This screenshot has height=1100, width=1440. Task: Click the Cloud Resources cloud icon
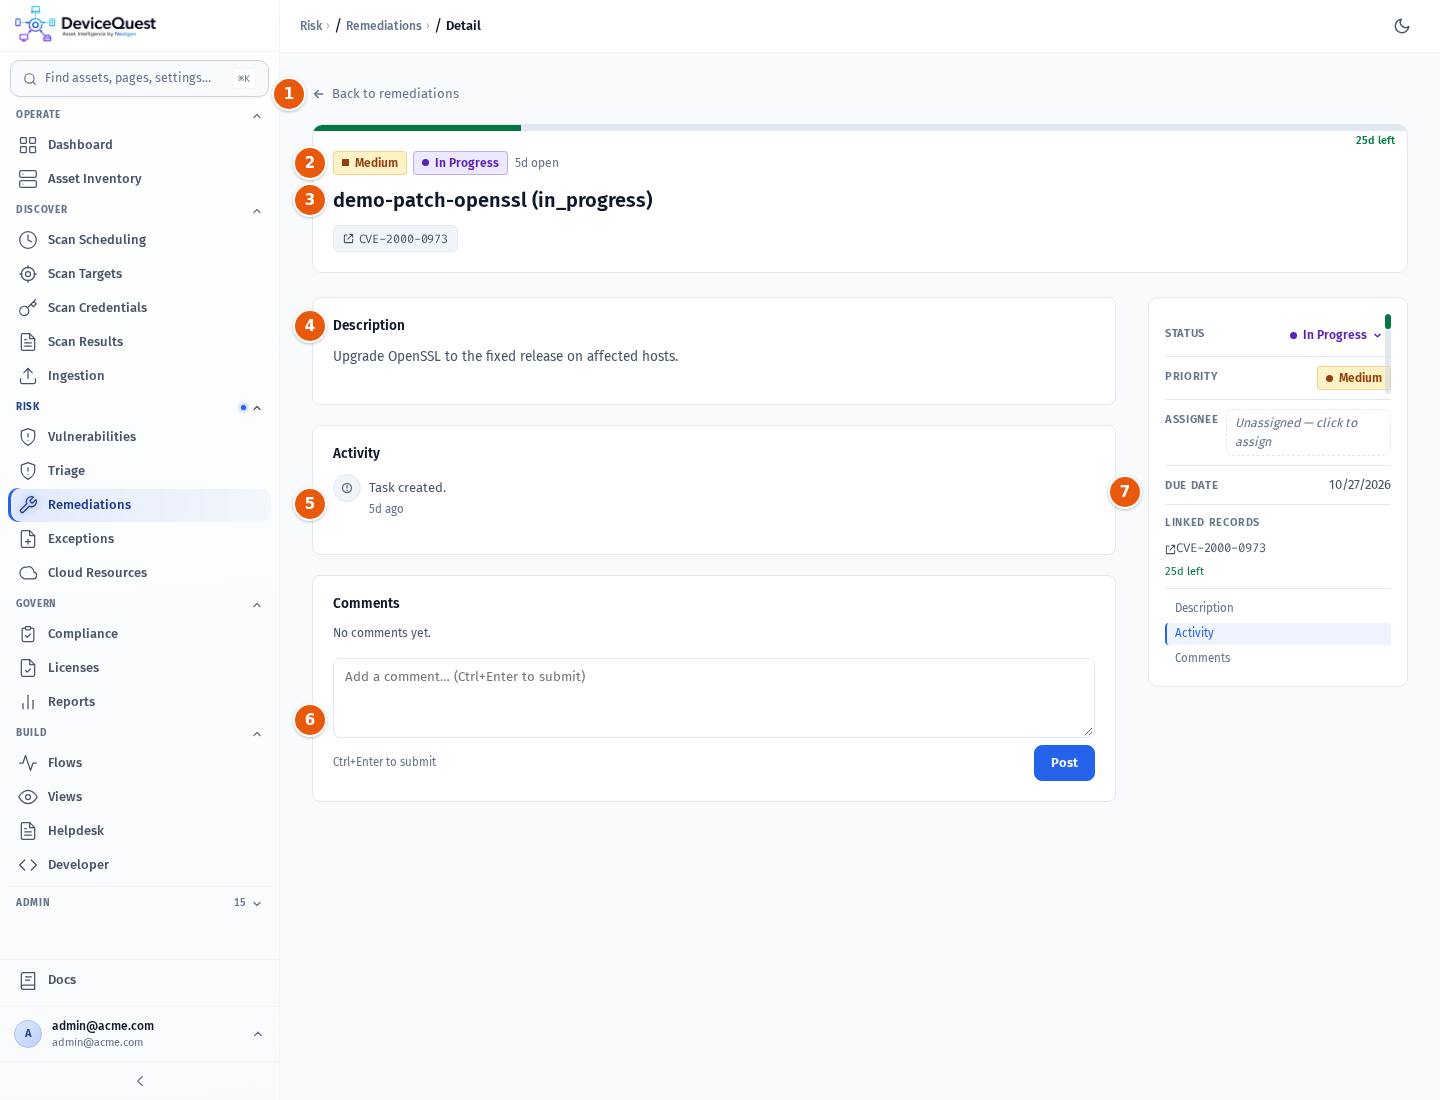(28, 573)
